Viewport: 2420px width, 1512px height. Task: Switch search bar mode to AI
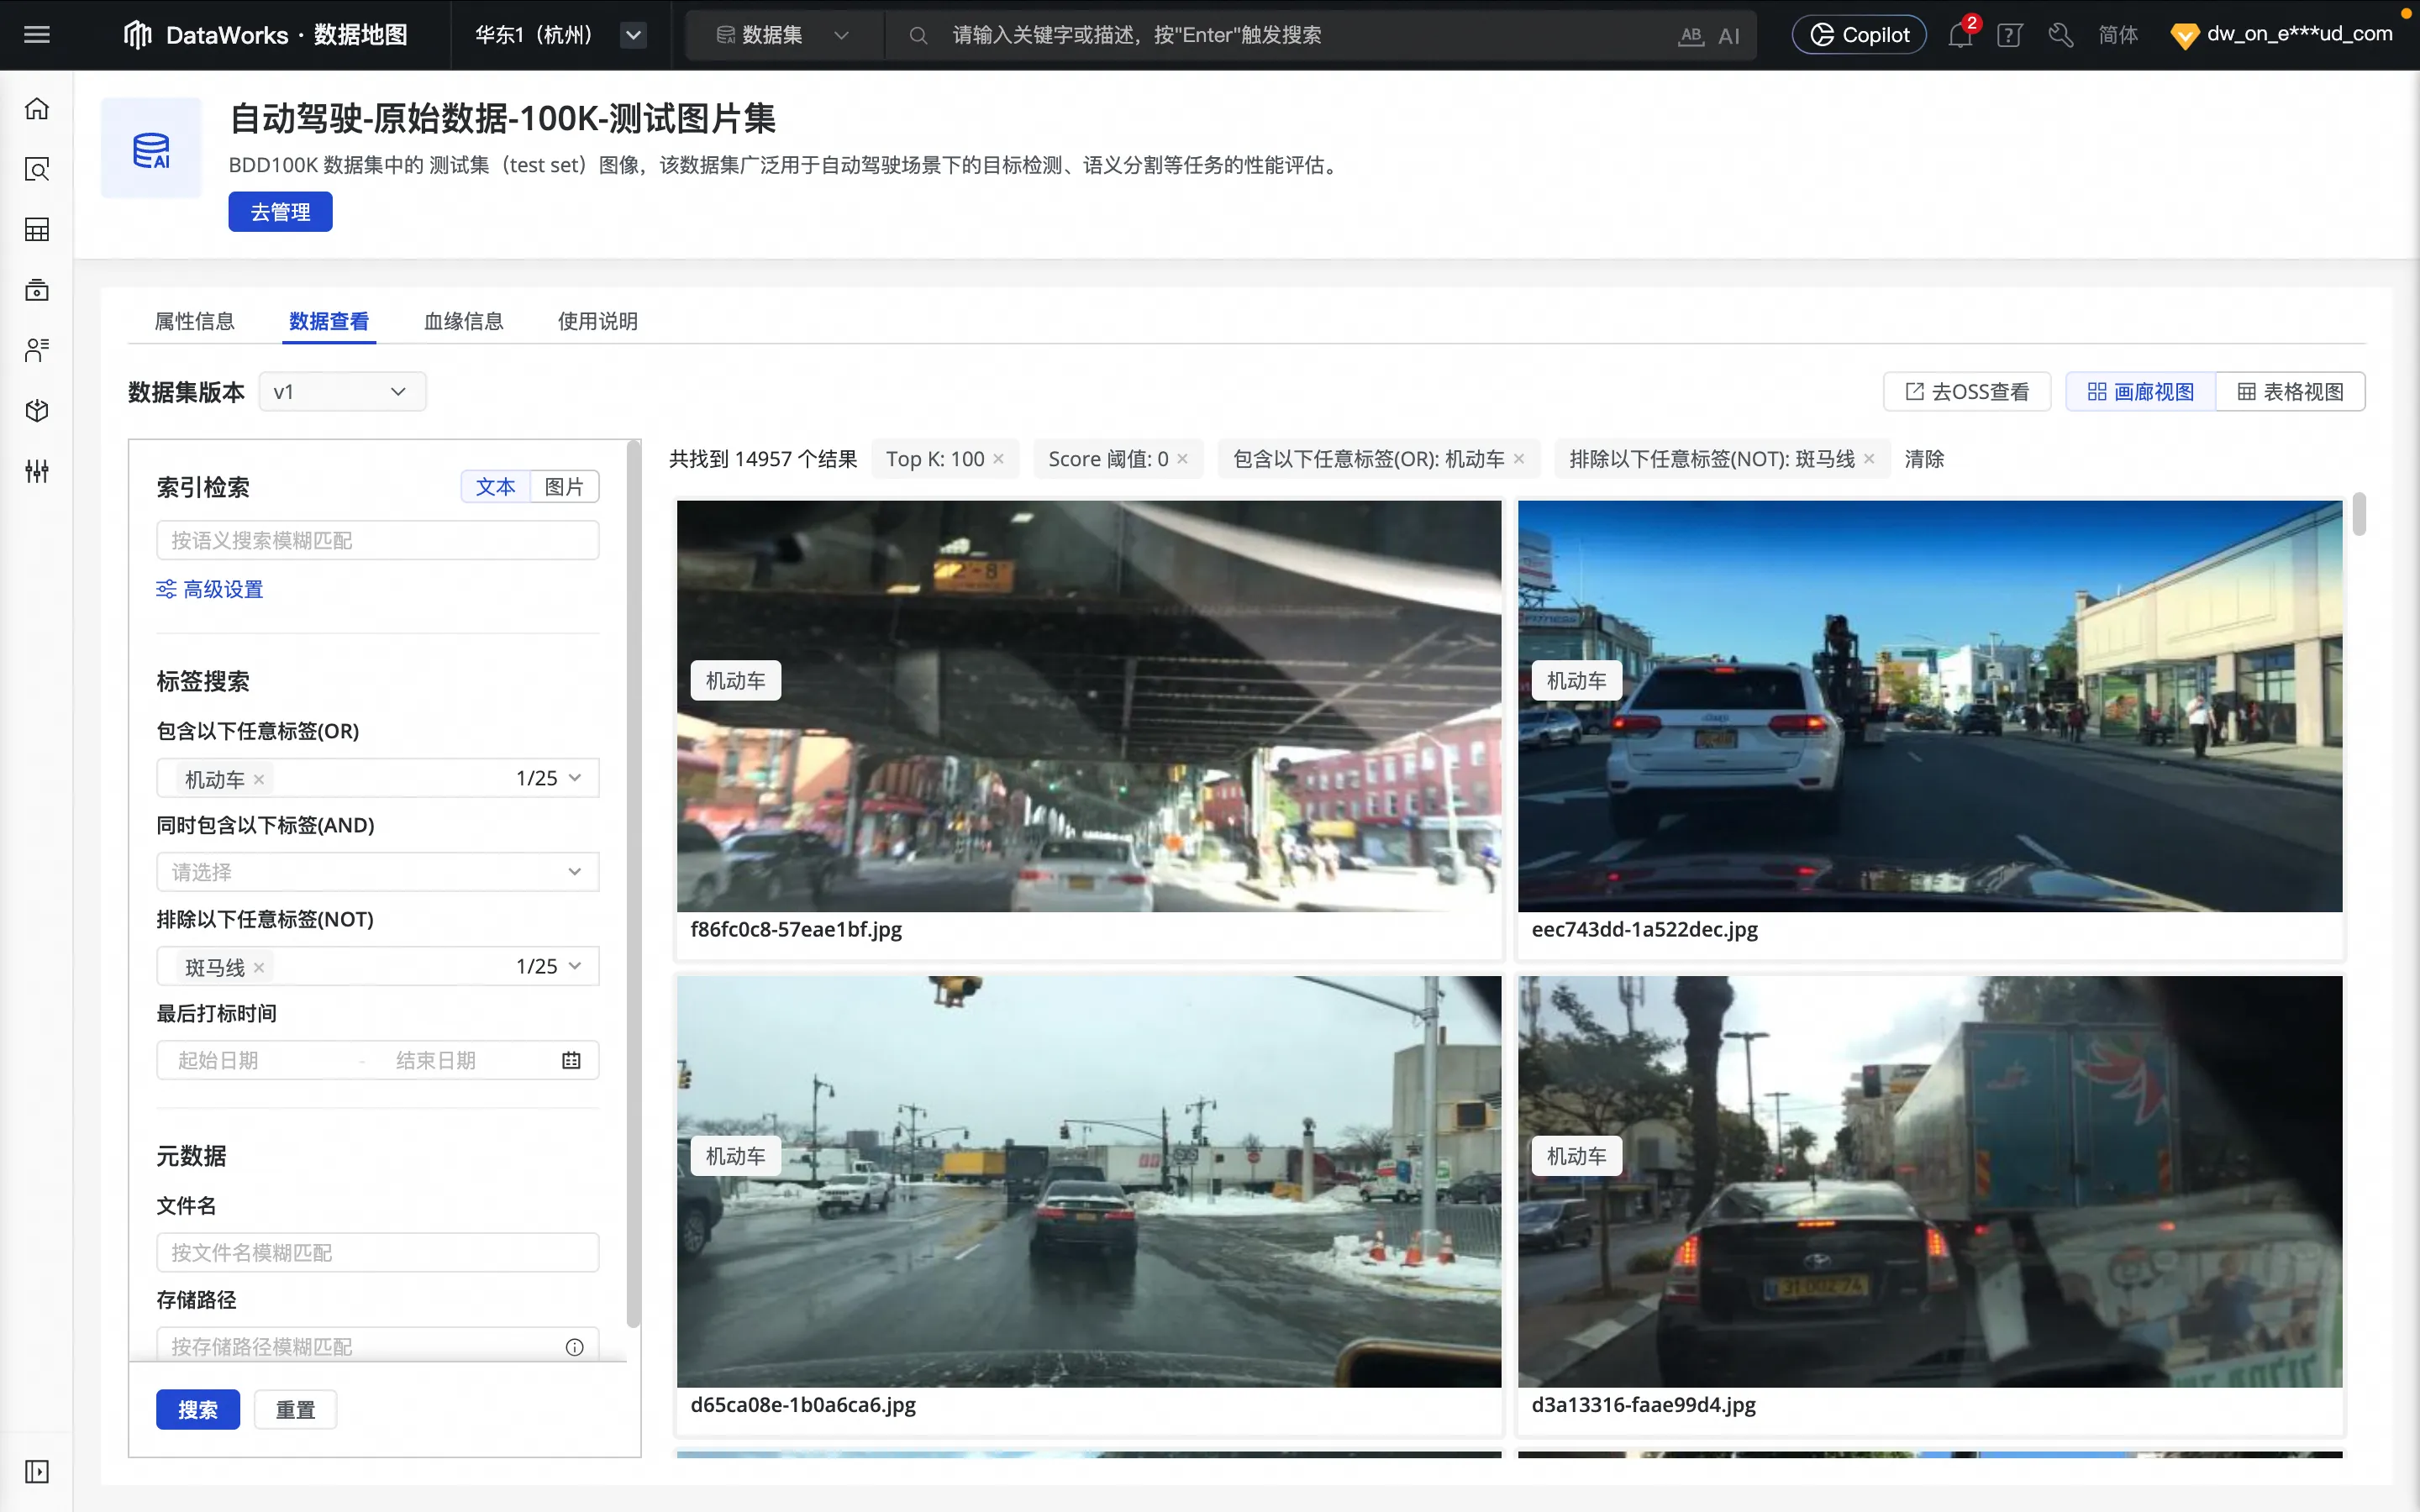click(1731, 35)
